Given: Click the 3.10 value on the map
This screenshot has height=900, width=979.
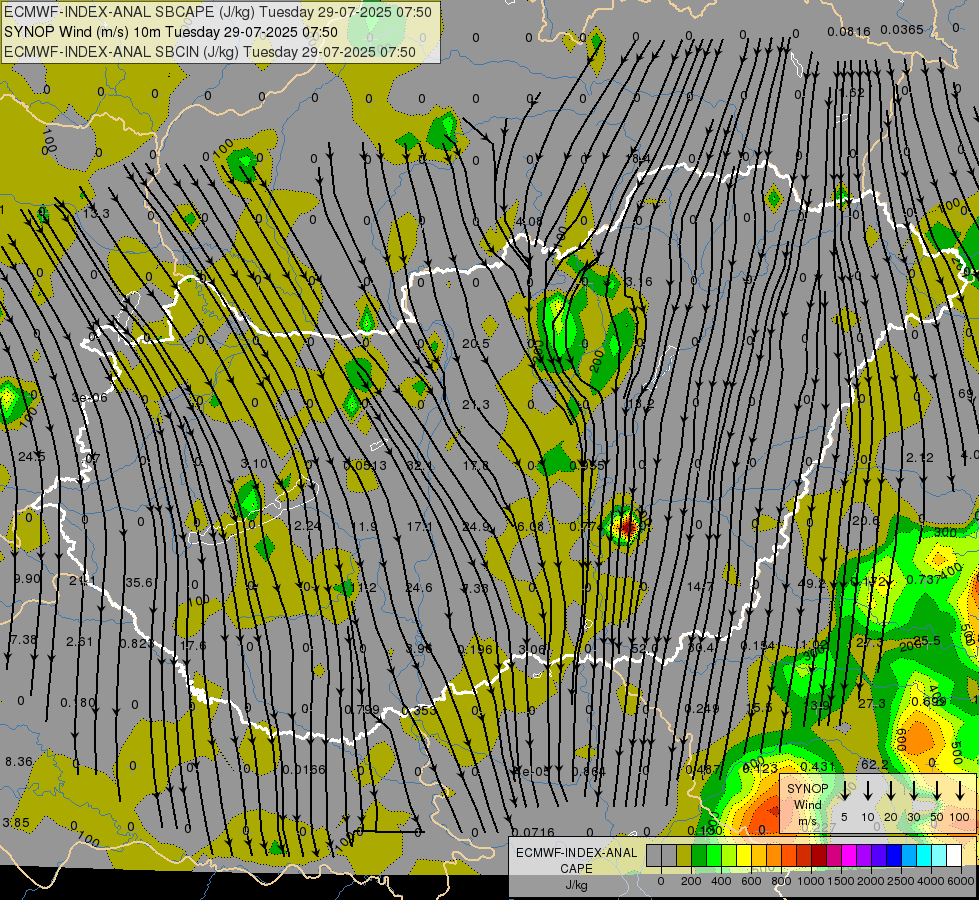Looking at the screenshot, I should [254, 464].
